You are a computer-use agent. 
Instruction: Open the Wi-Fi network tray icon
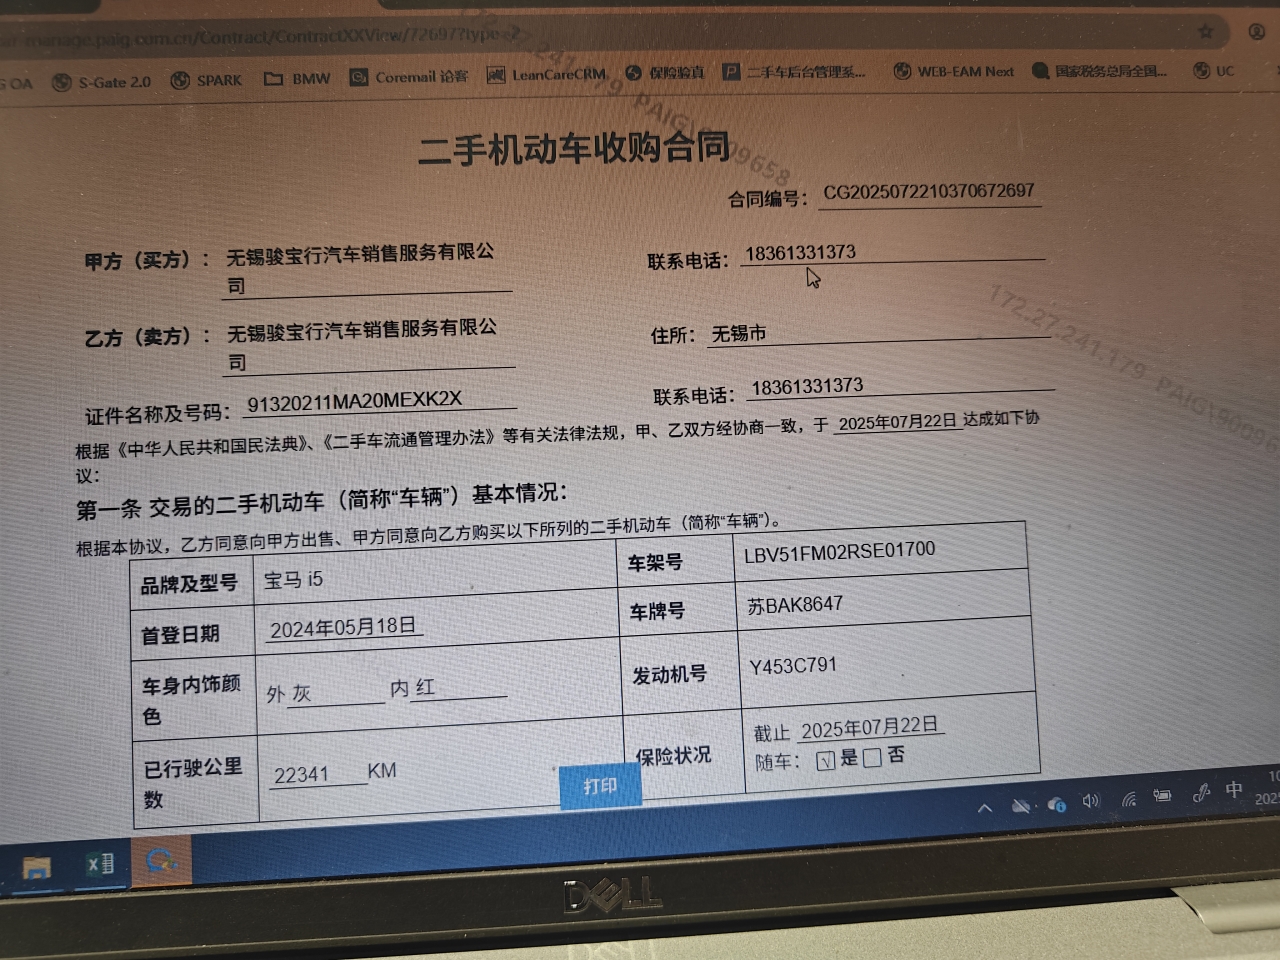[1129, 798]
